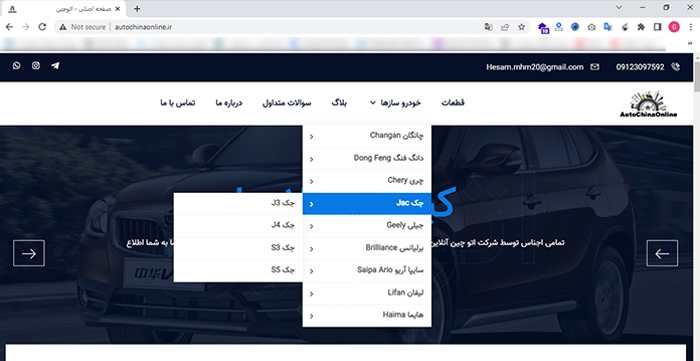Open the قطعات navigation link

pyautogui.click(x=453, y=103)
